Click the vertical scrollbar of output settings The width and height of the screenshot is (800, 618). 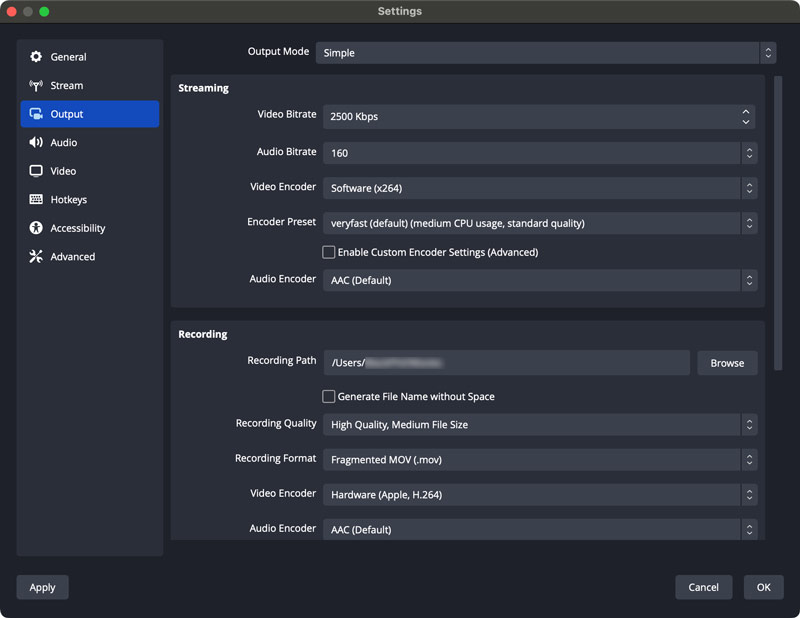coord(778,223)
